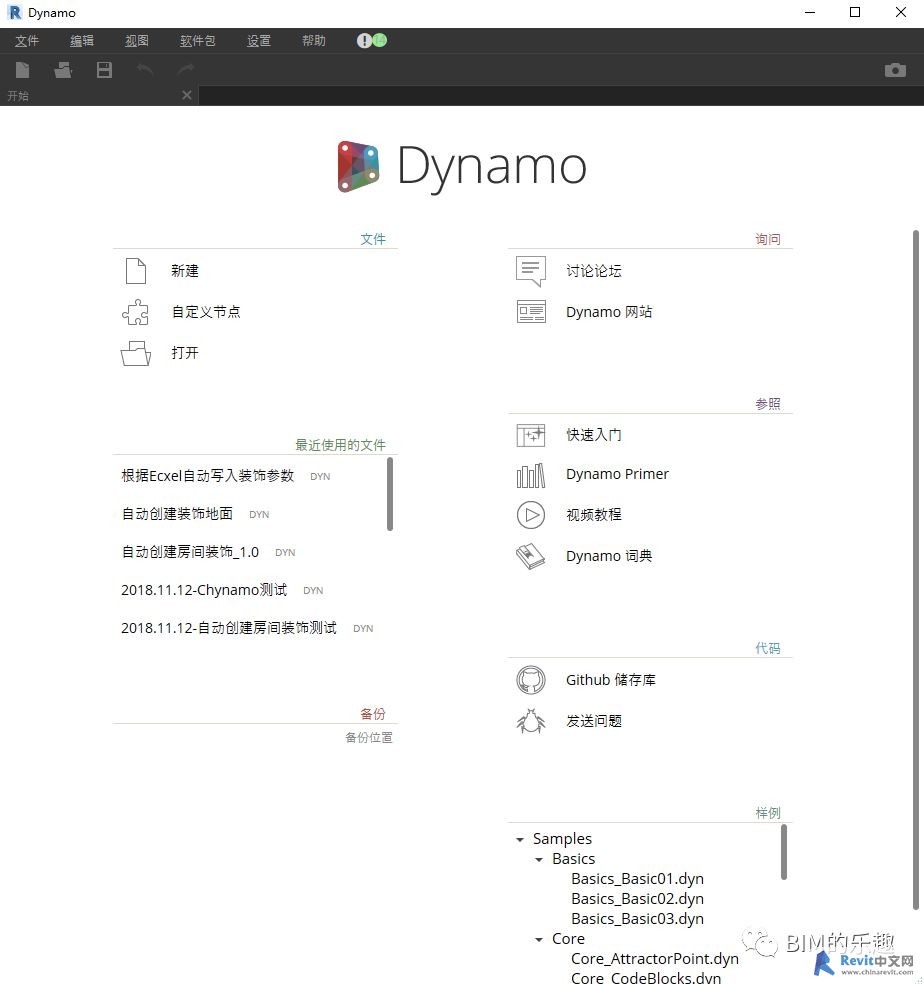The width and height of the screenshot is (924, 984).
Task: Open the Github 储存库 icon
Action: (x=531, y=680)
